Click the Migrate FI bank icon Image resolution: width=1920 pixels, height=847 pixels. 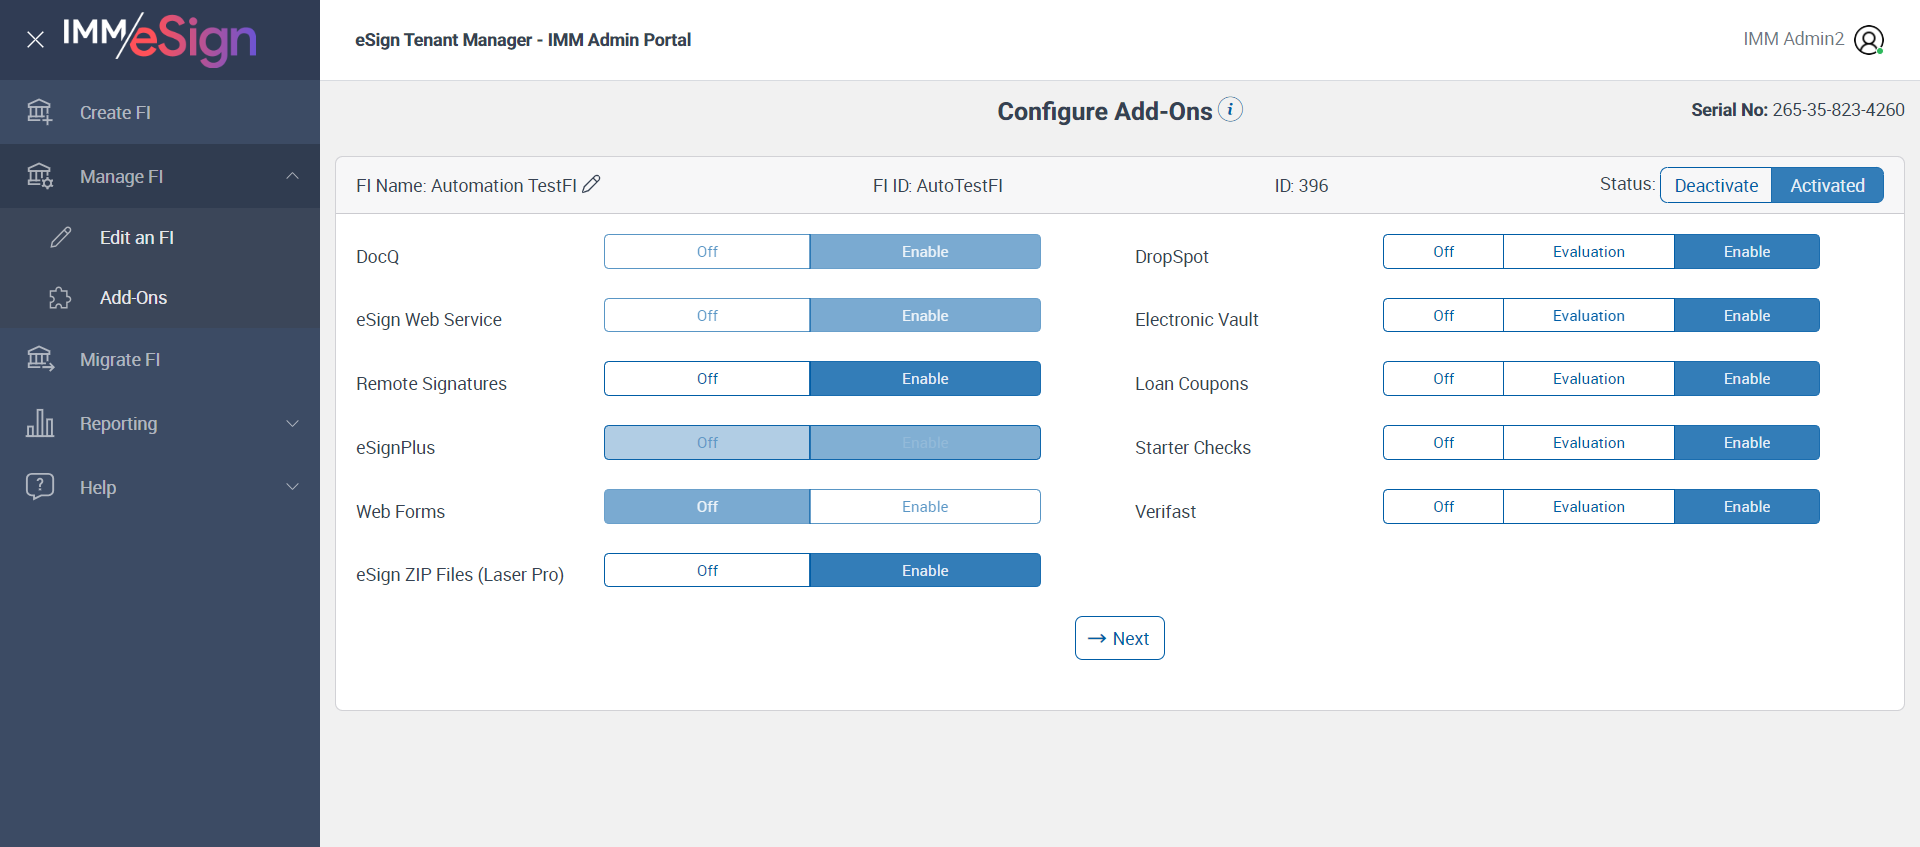coord(40,359)
